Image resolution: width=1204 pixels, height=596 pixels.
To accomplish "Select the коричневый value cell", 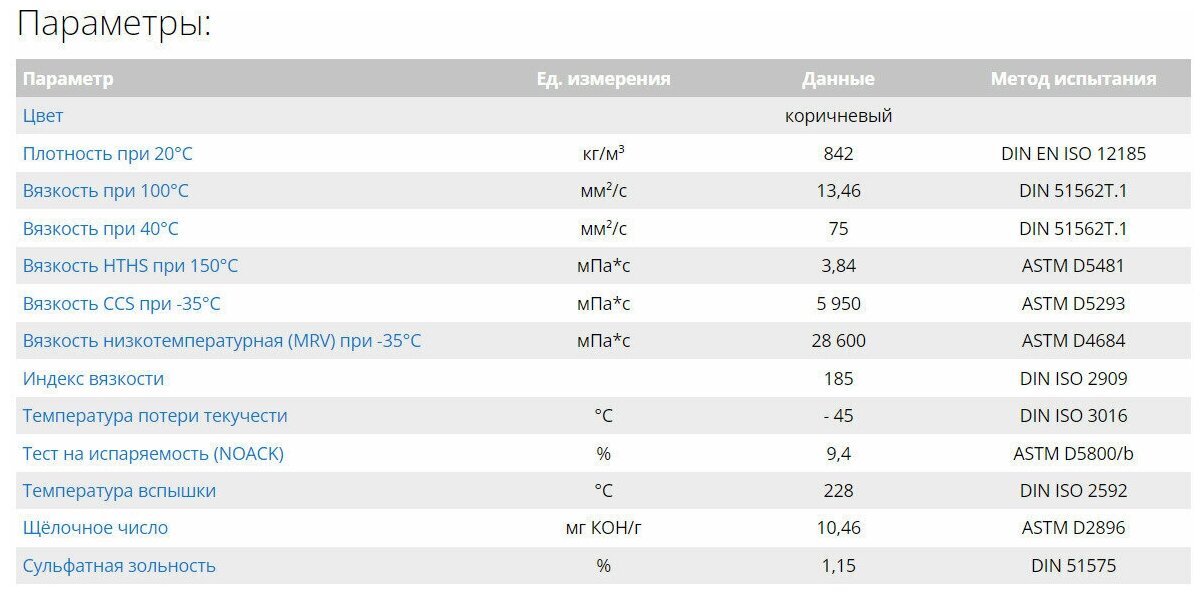I will coord(838,116).
